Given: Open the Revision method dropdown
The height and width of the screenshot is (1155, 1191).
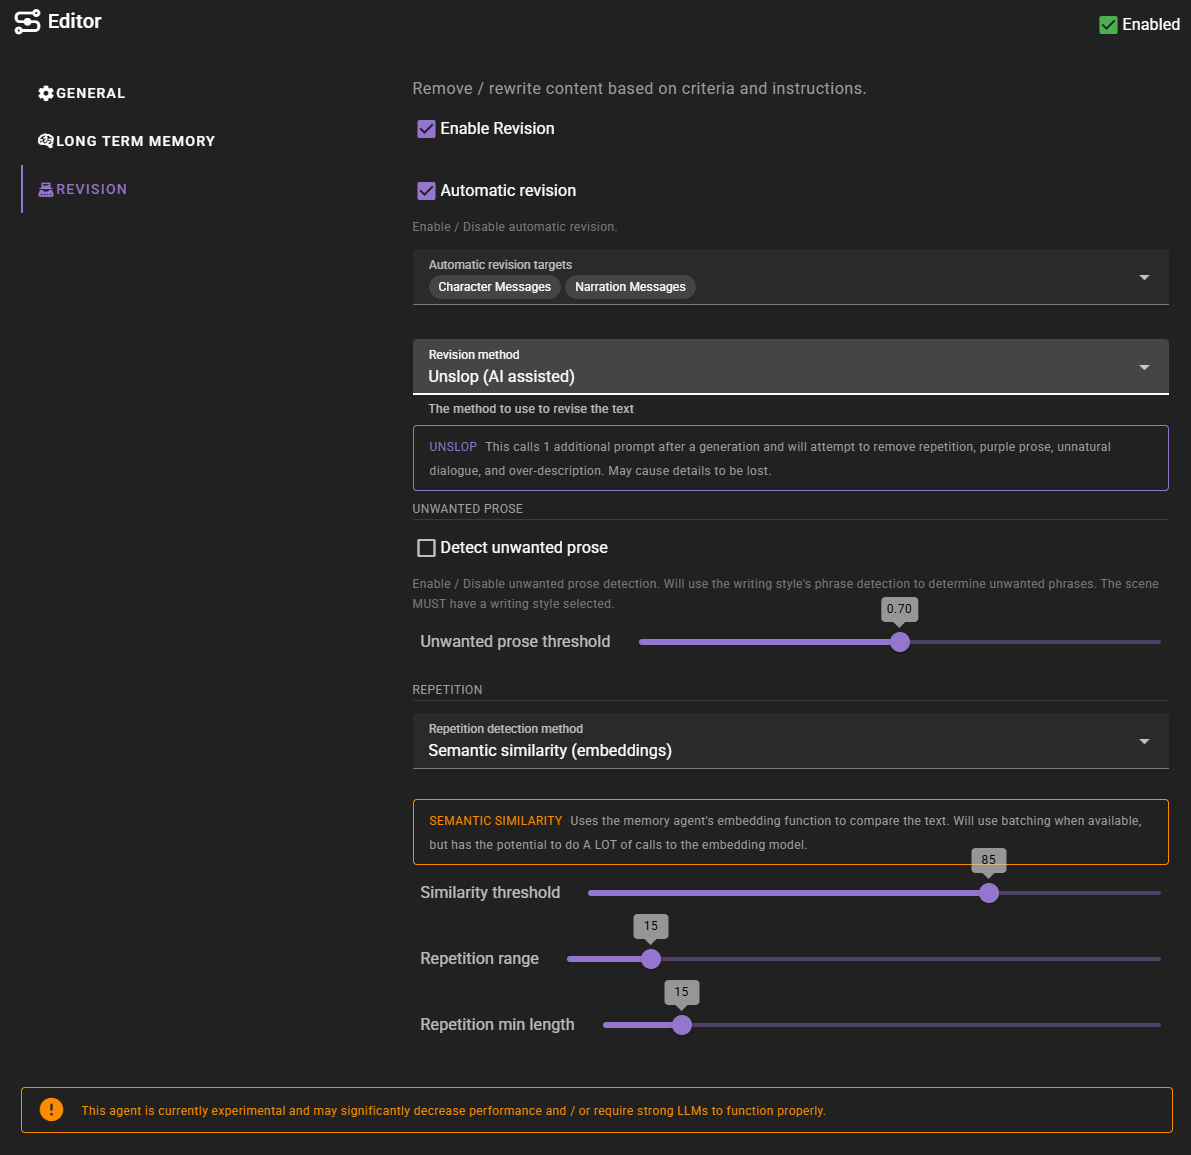Looking at the screenshot, I should click(1144, 367).
